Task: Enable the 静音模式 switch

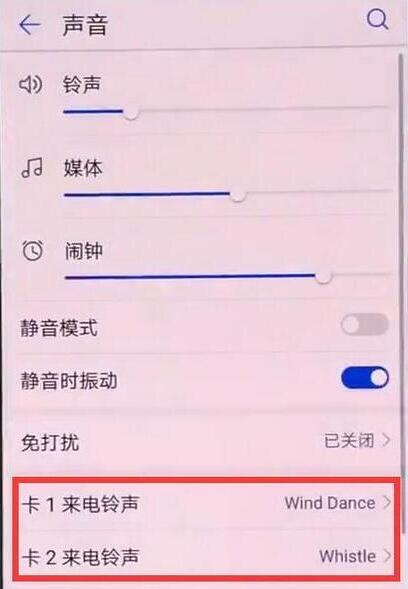Action: click(x=364, y=325)
